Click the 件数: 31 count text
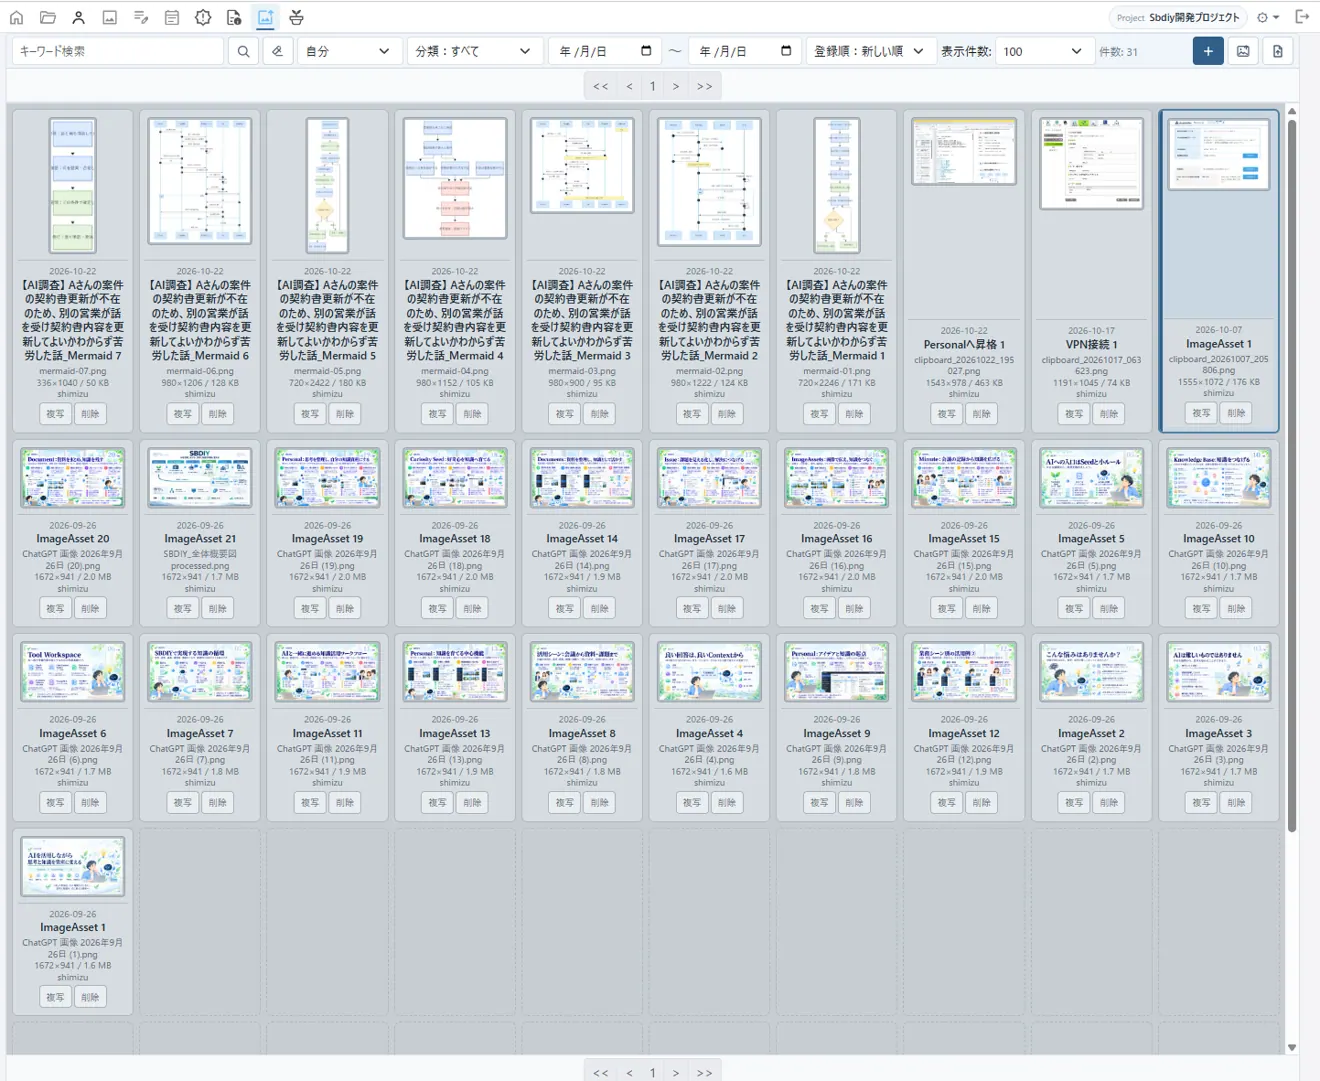This screenshot has width=1320, height=1081. (1118, 52)
